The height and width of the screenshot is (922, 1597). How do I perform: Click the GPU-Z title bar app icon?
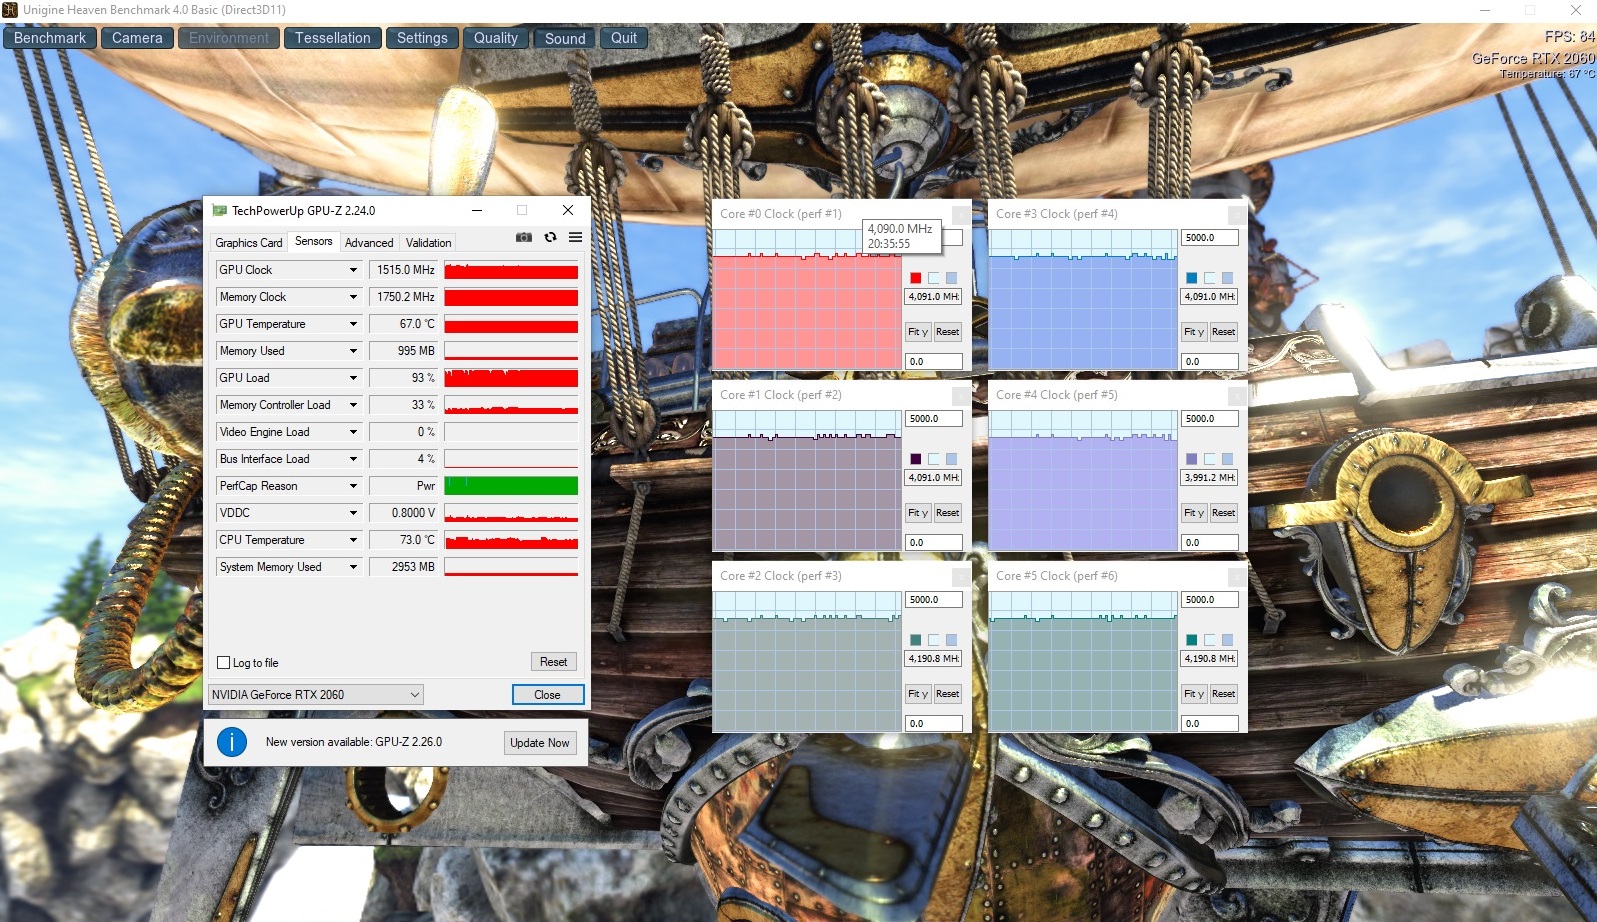coord(220,210)
